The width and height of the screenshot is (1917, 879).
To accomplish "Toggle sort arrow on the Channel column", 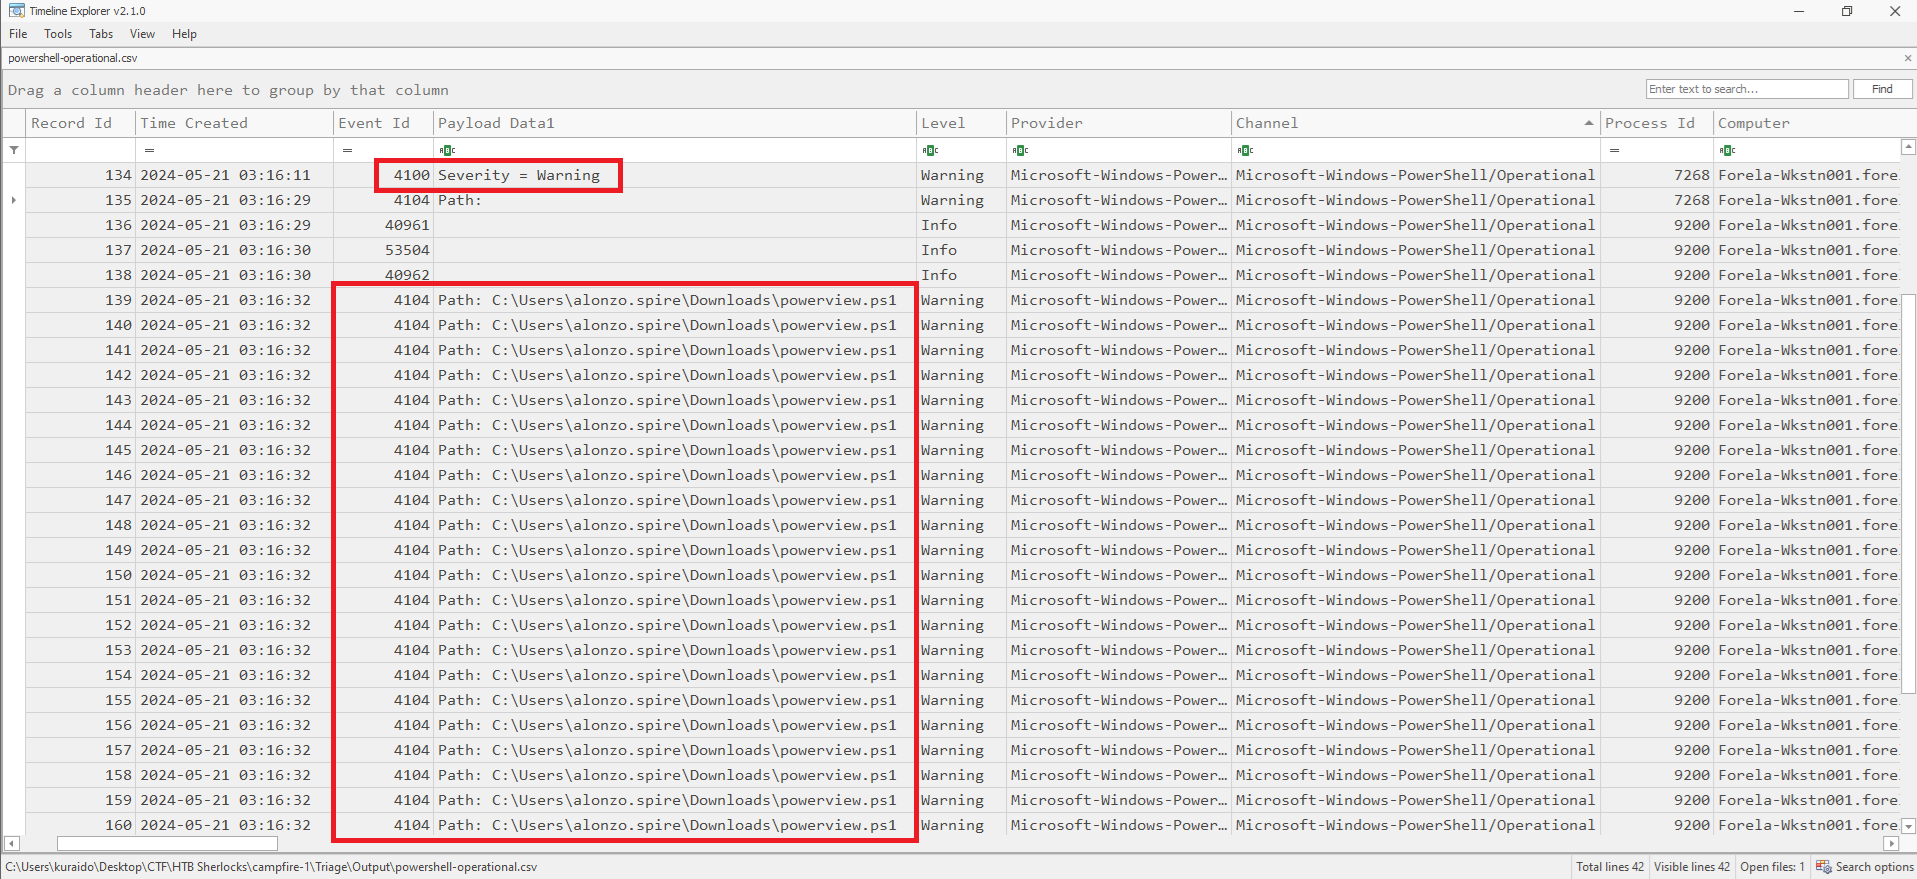I will (x=1588, y=123).
